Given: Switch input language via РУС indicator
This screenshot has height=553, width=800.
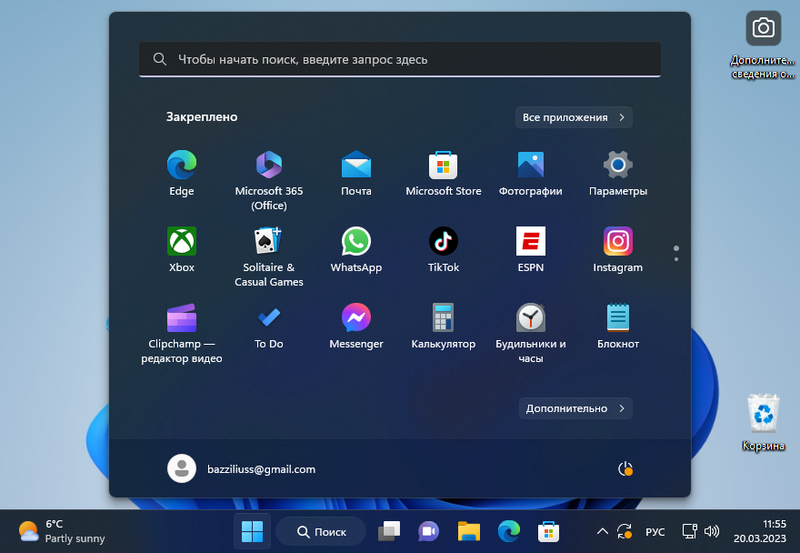Looking at the screenshot, I should click(x=655, y=532).
